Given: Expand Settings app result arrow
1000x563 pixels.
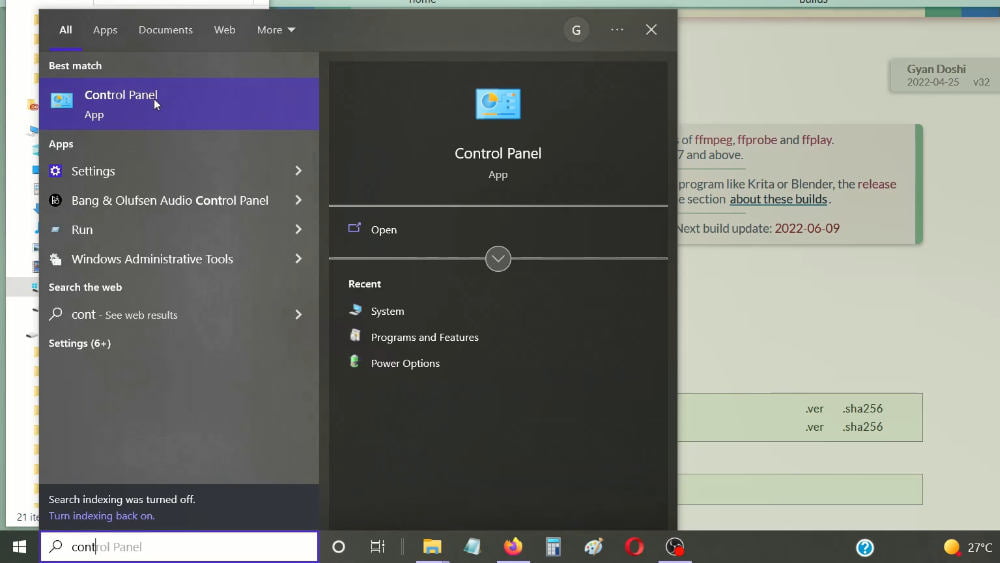Looking at the screenshot, I should pyautogui.click(x=298, y=171).
